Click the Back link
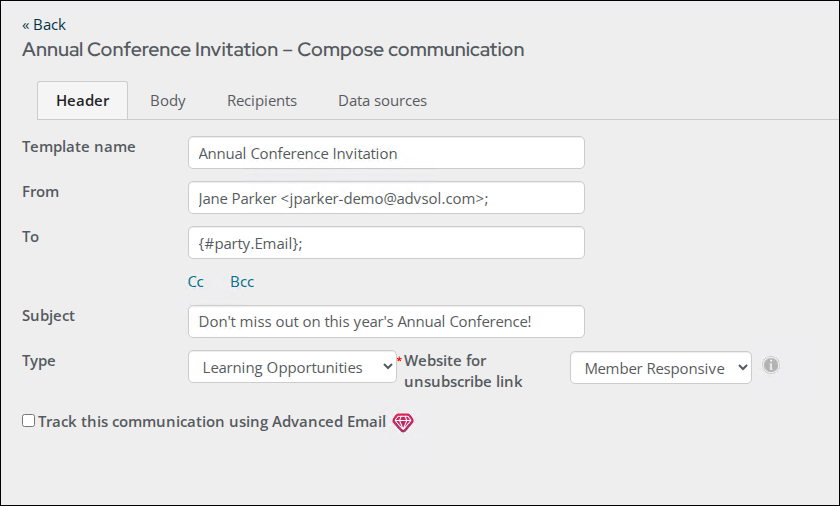Screen dimensions: 840x506 [44, 25]
